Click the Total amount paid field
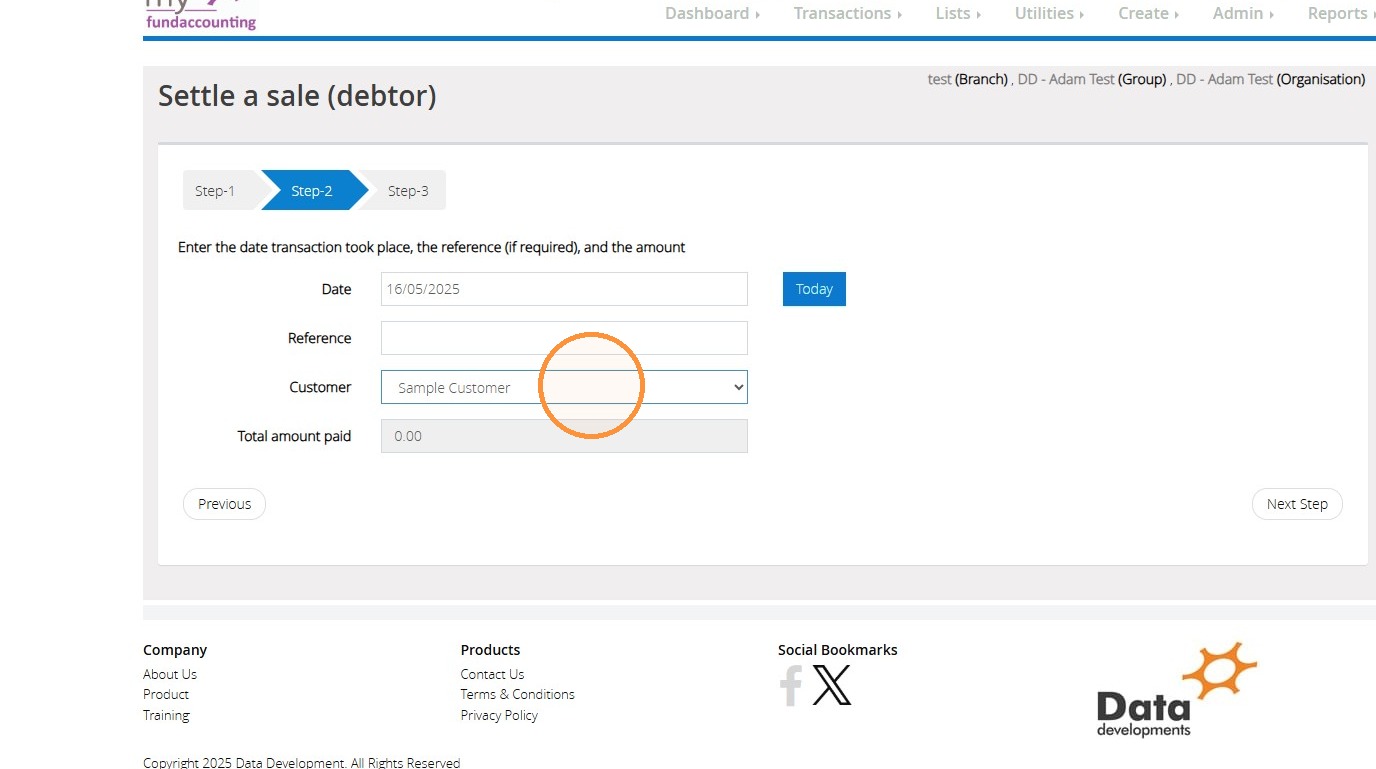The height and width of the screenshot is (769, 1376). 564,436
